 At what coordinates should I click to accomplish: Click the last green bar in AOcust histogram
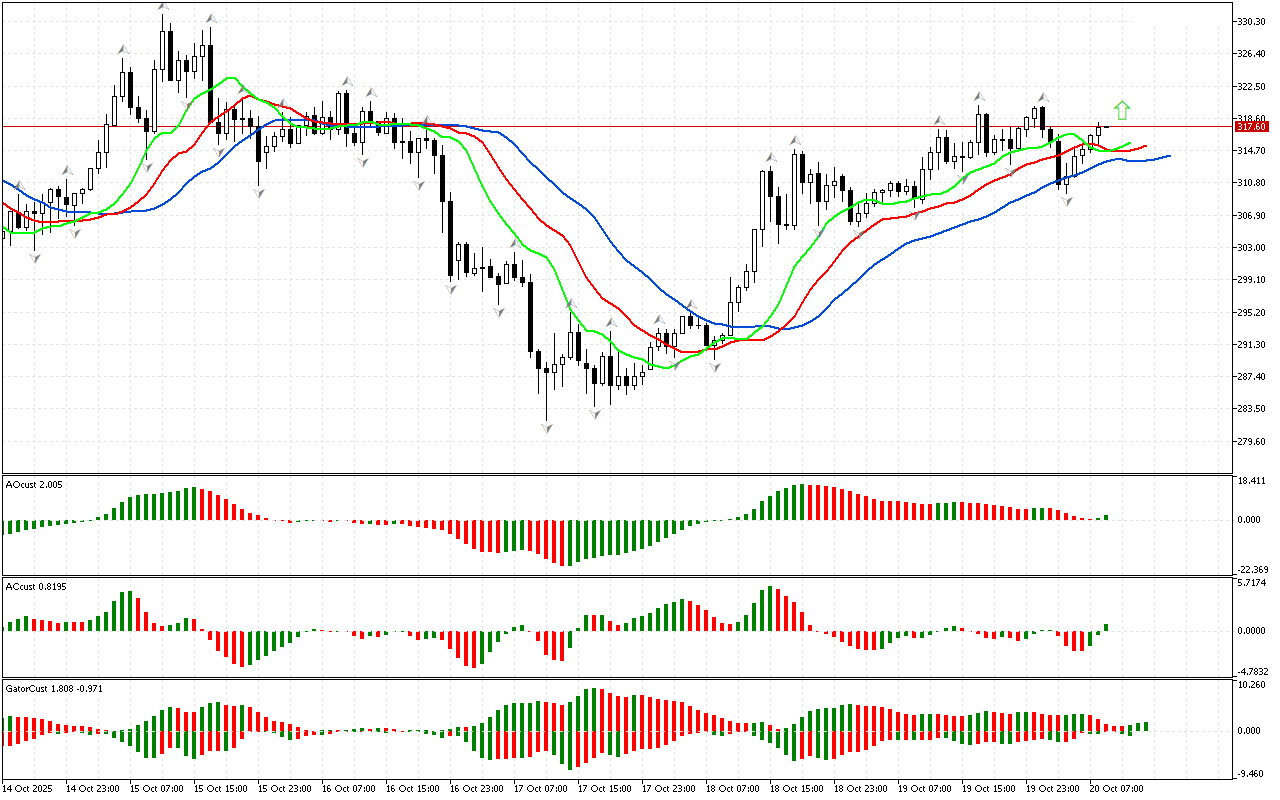(x=1106, y=517)
